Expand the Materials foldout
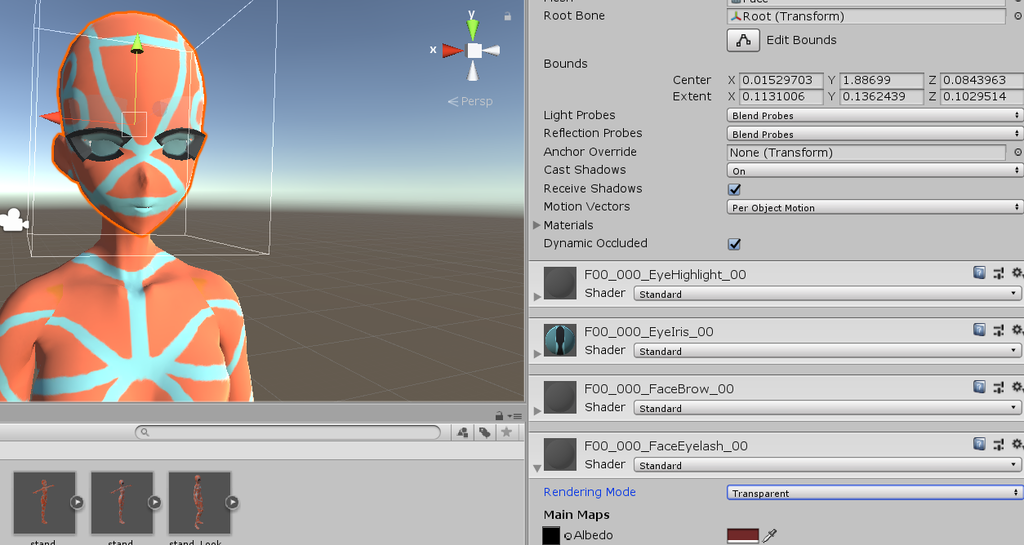 tap(537, 225)
